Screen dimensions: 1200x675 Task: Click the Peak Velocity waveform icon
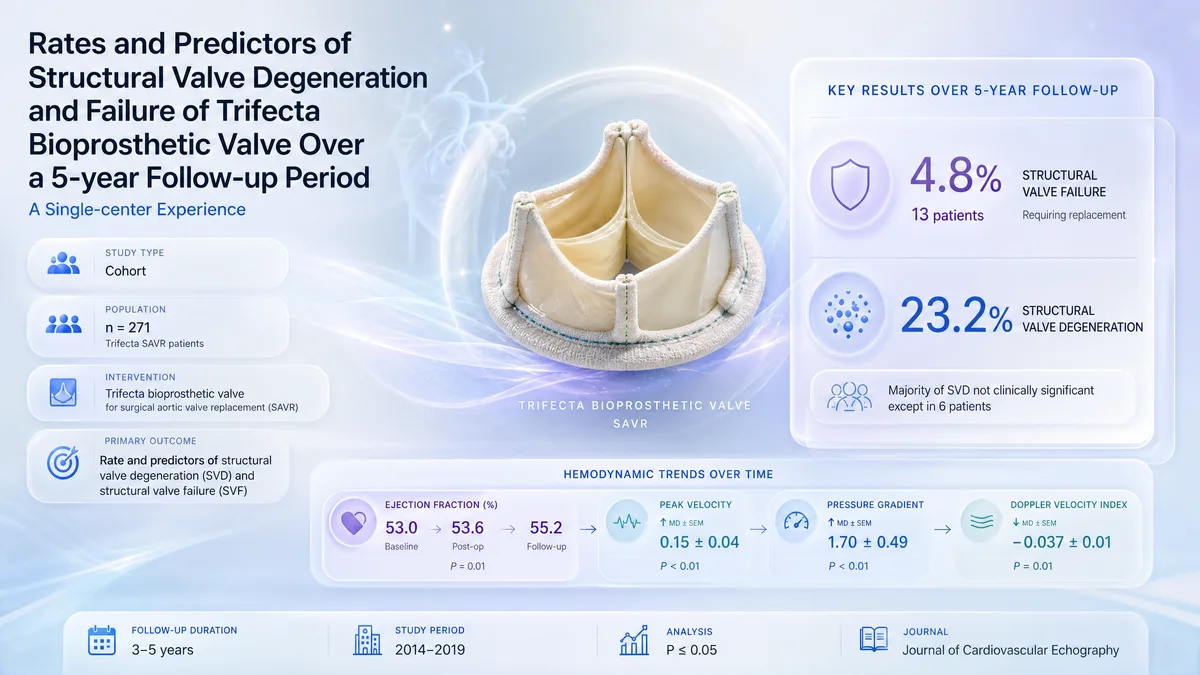(628, 523)
